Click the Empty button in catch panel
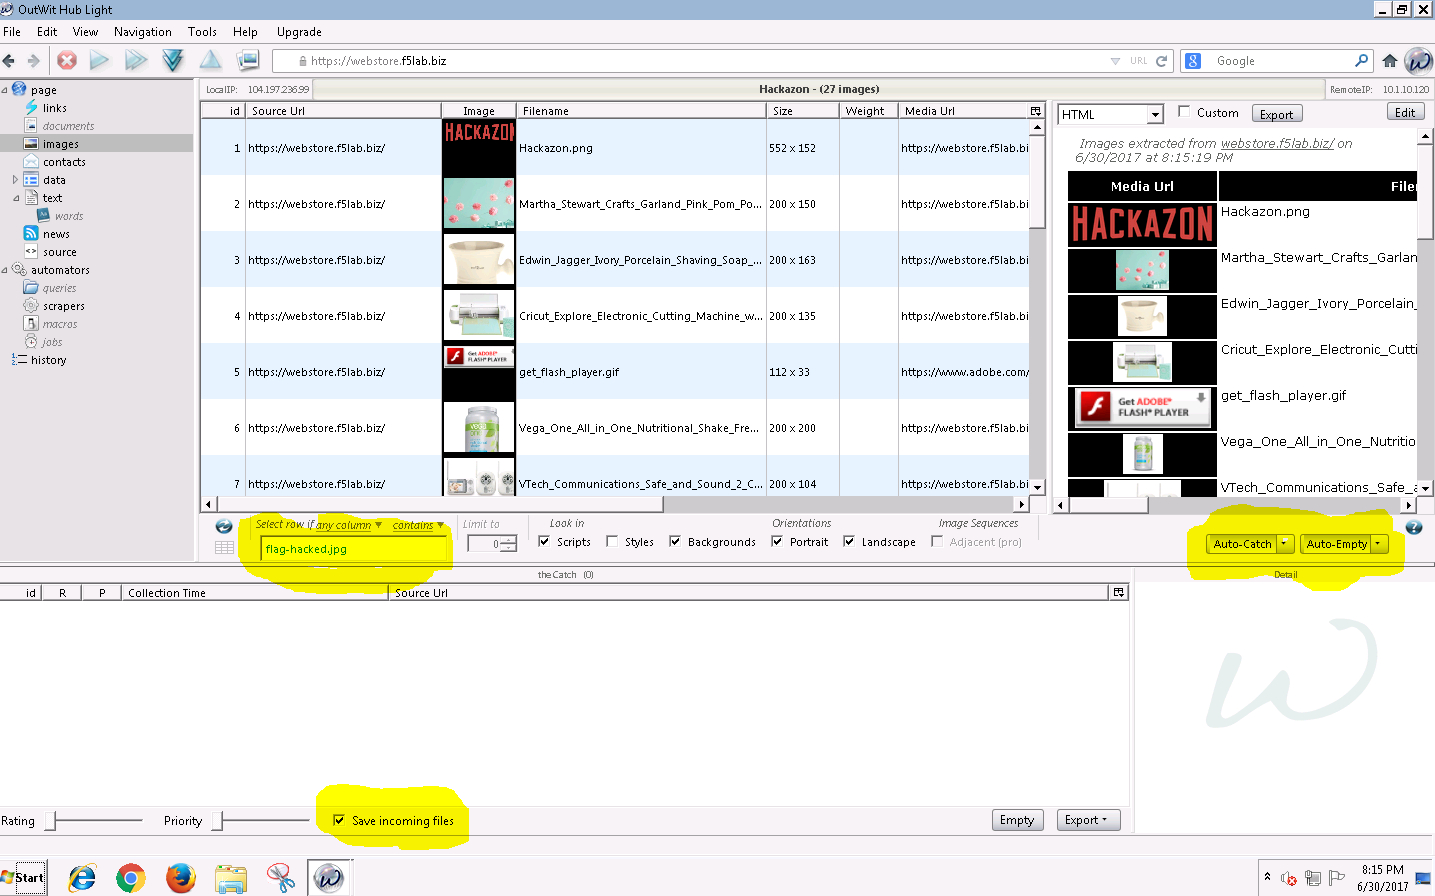This screenshot has width=1435, height=896. [x=1017, y=820]
